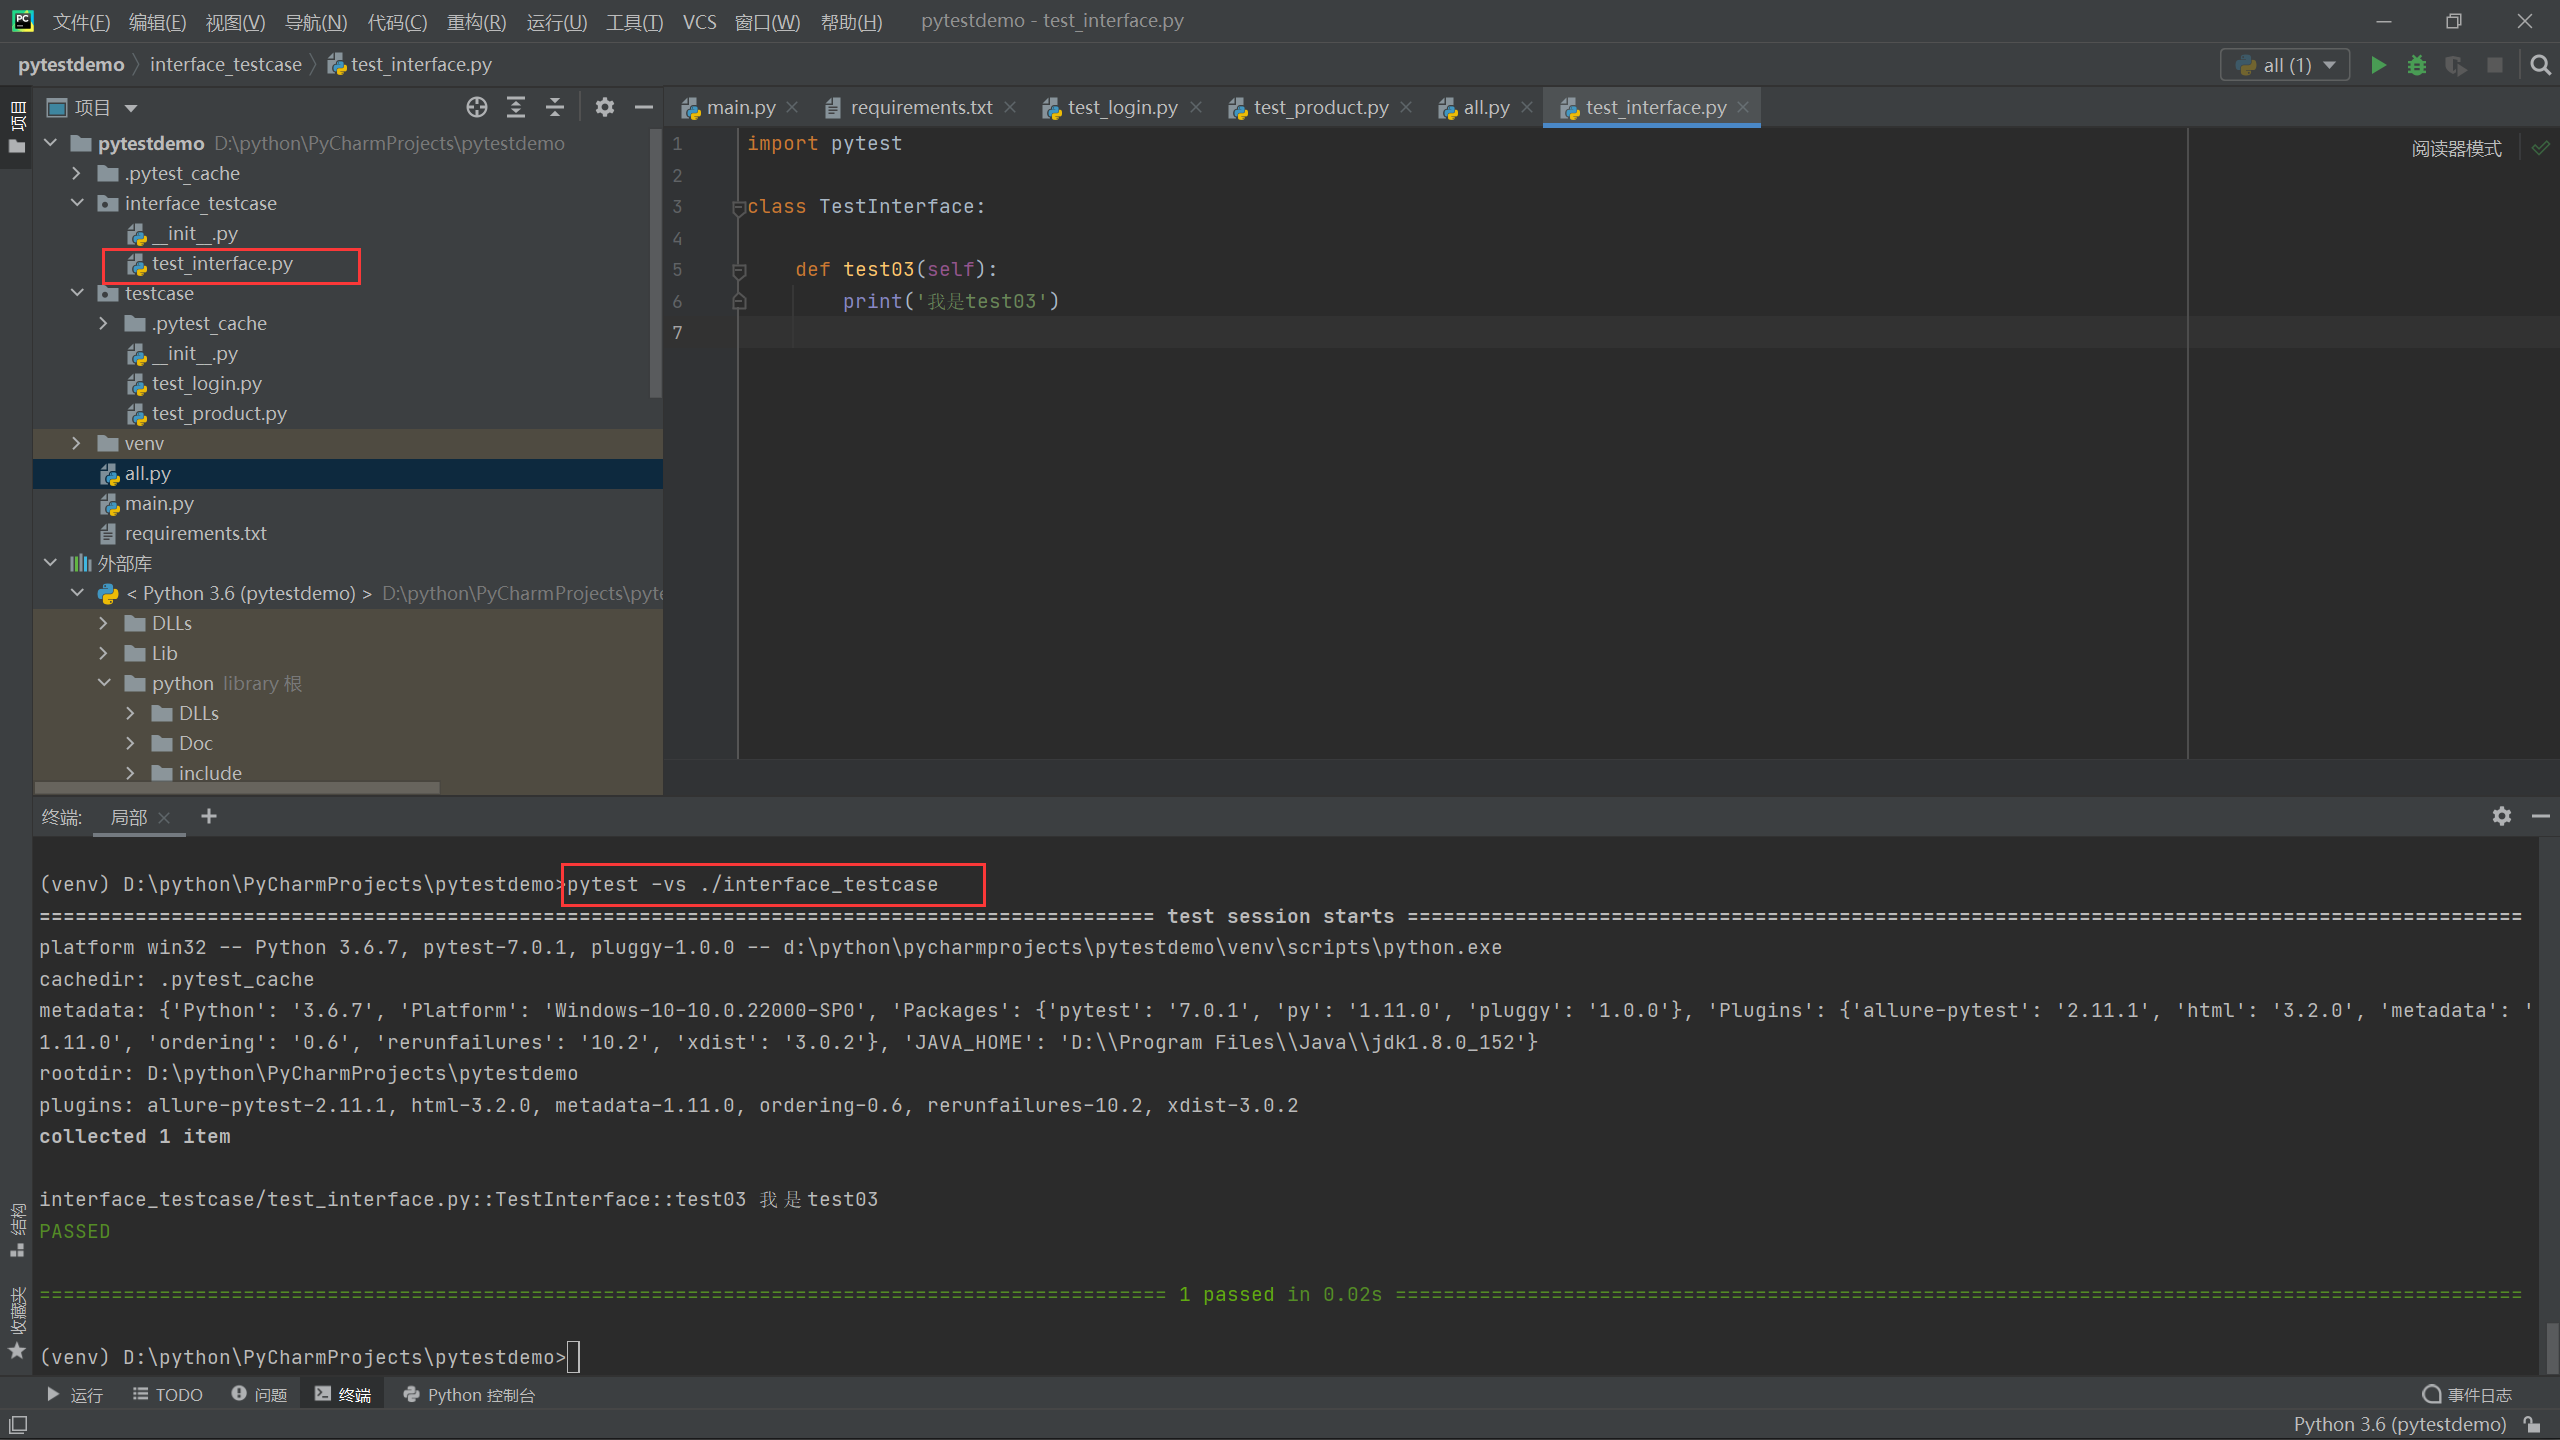Expand all items in project tree
Viewport: 2560px width, 1440px height.
pos(516,107)
